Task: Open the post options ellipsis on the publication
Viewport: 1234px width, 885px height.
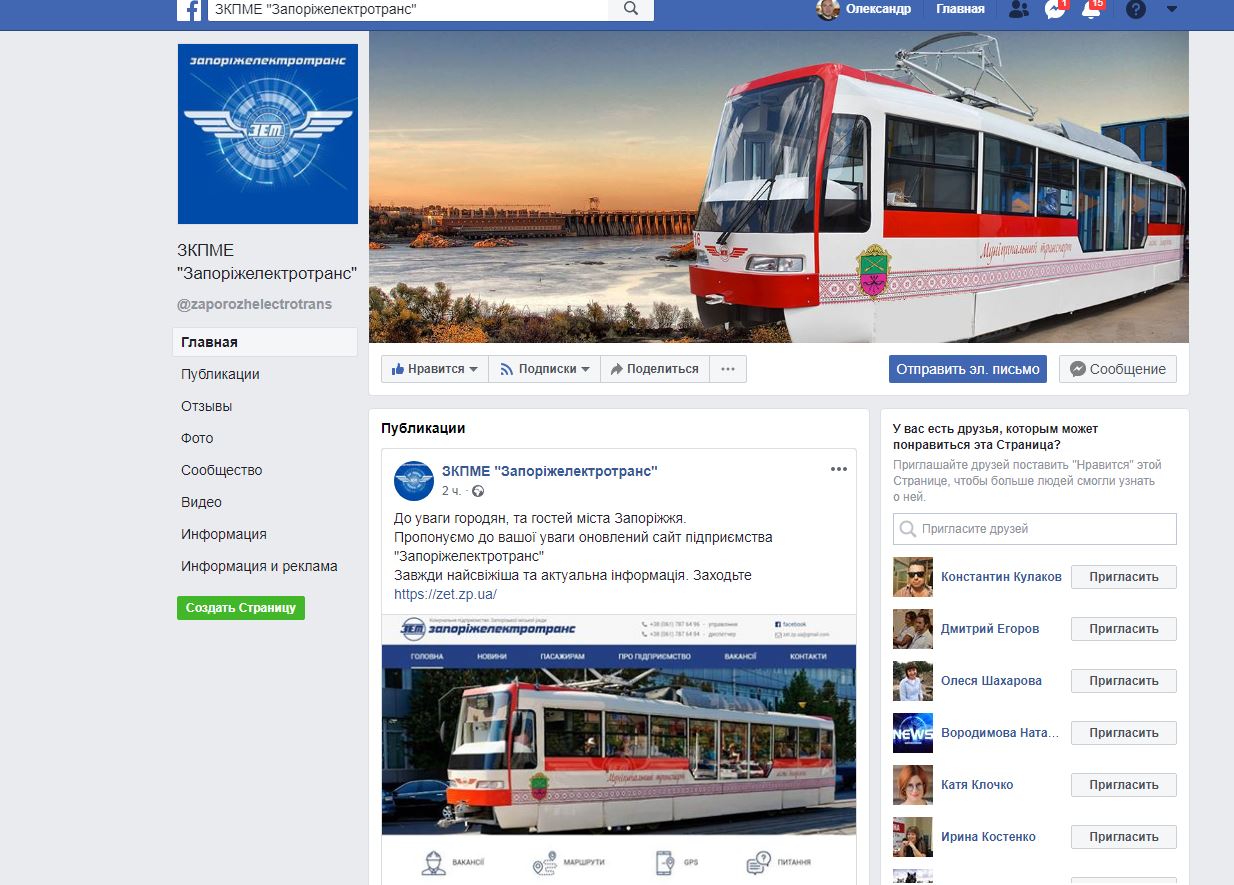Action: tap(837, 470)
